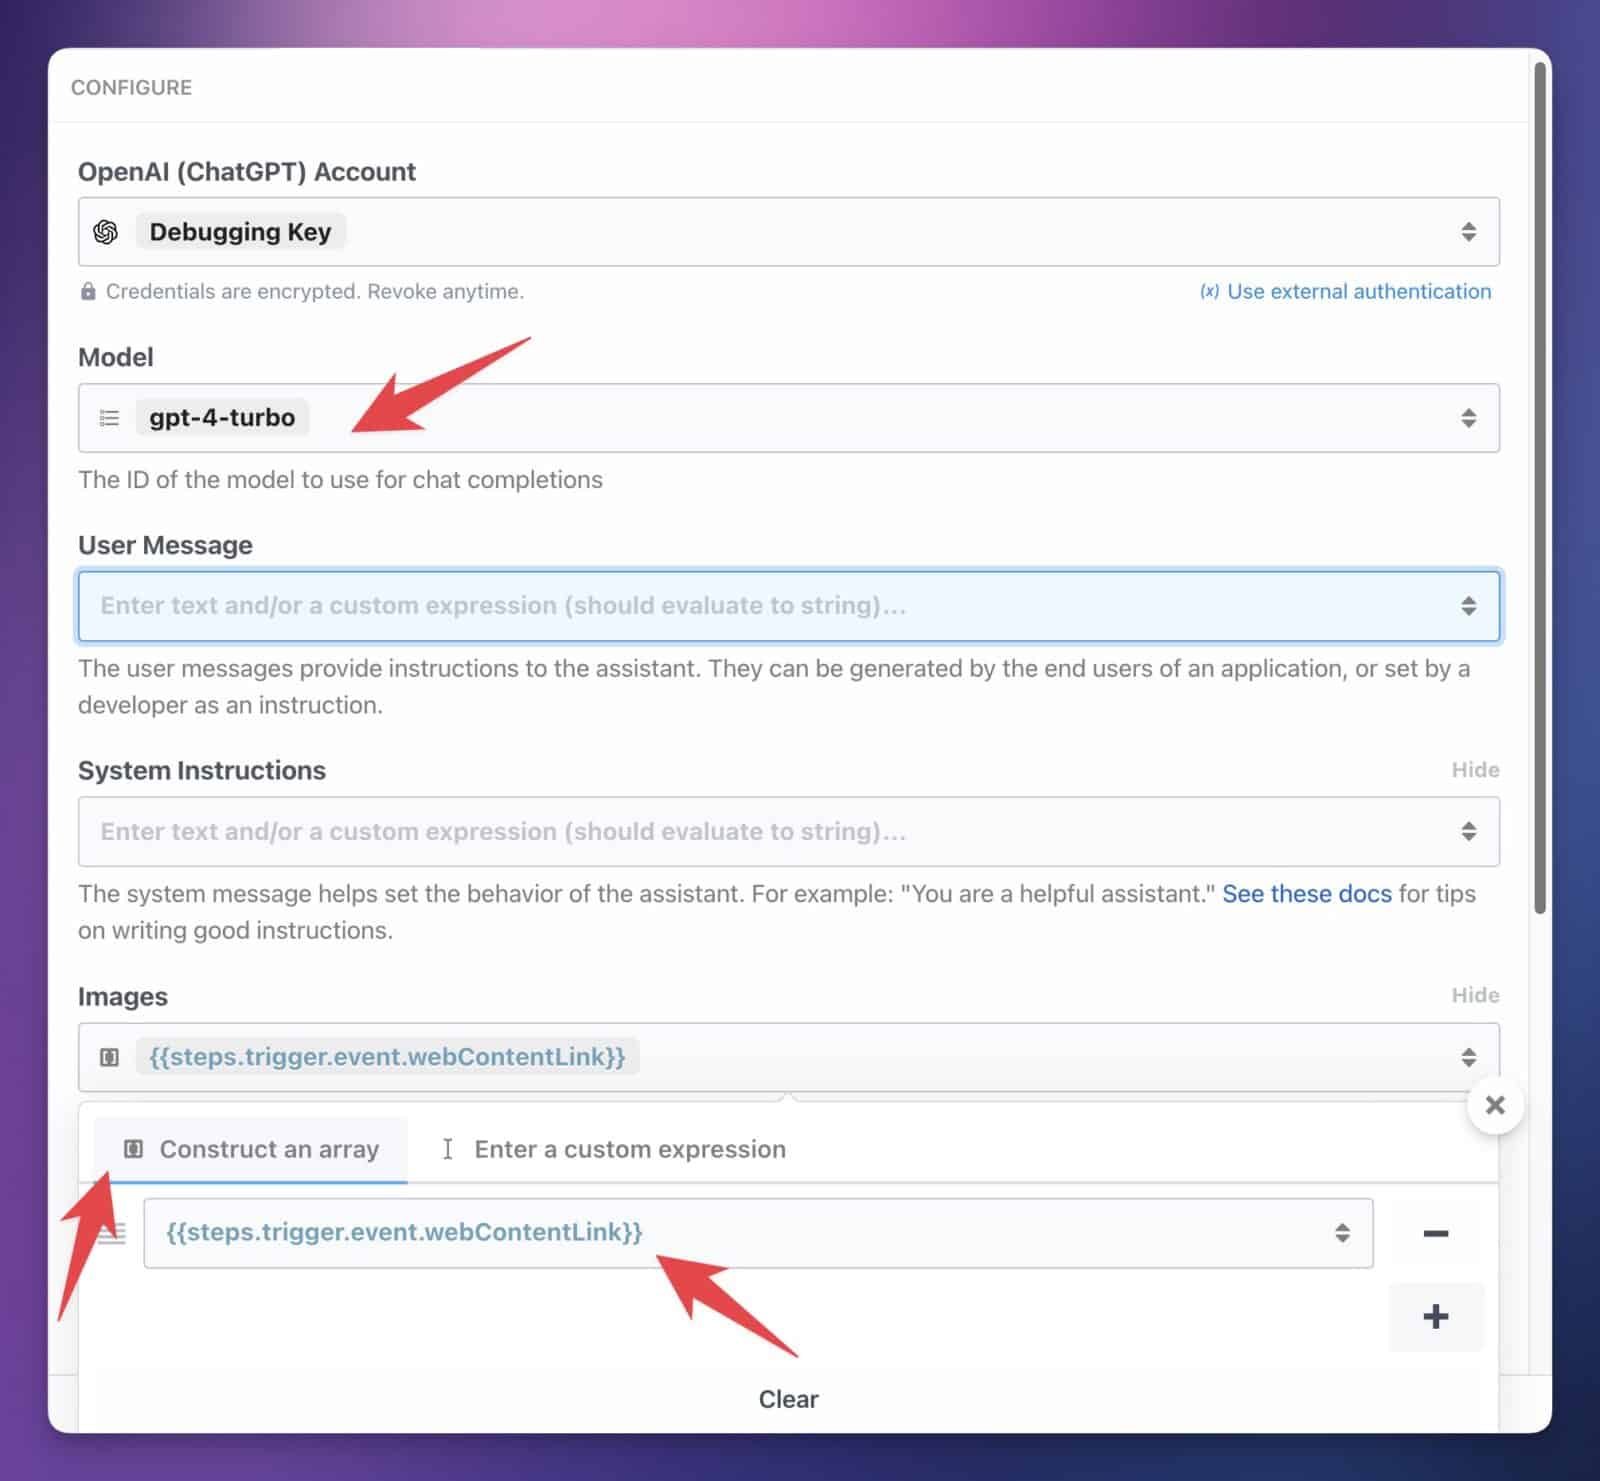Click the OpenAI logo icon in account field
The width and height of the screenshot is (1600, 1481).
pos(106,232)
